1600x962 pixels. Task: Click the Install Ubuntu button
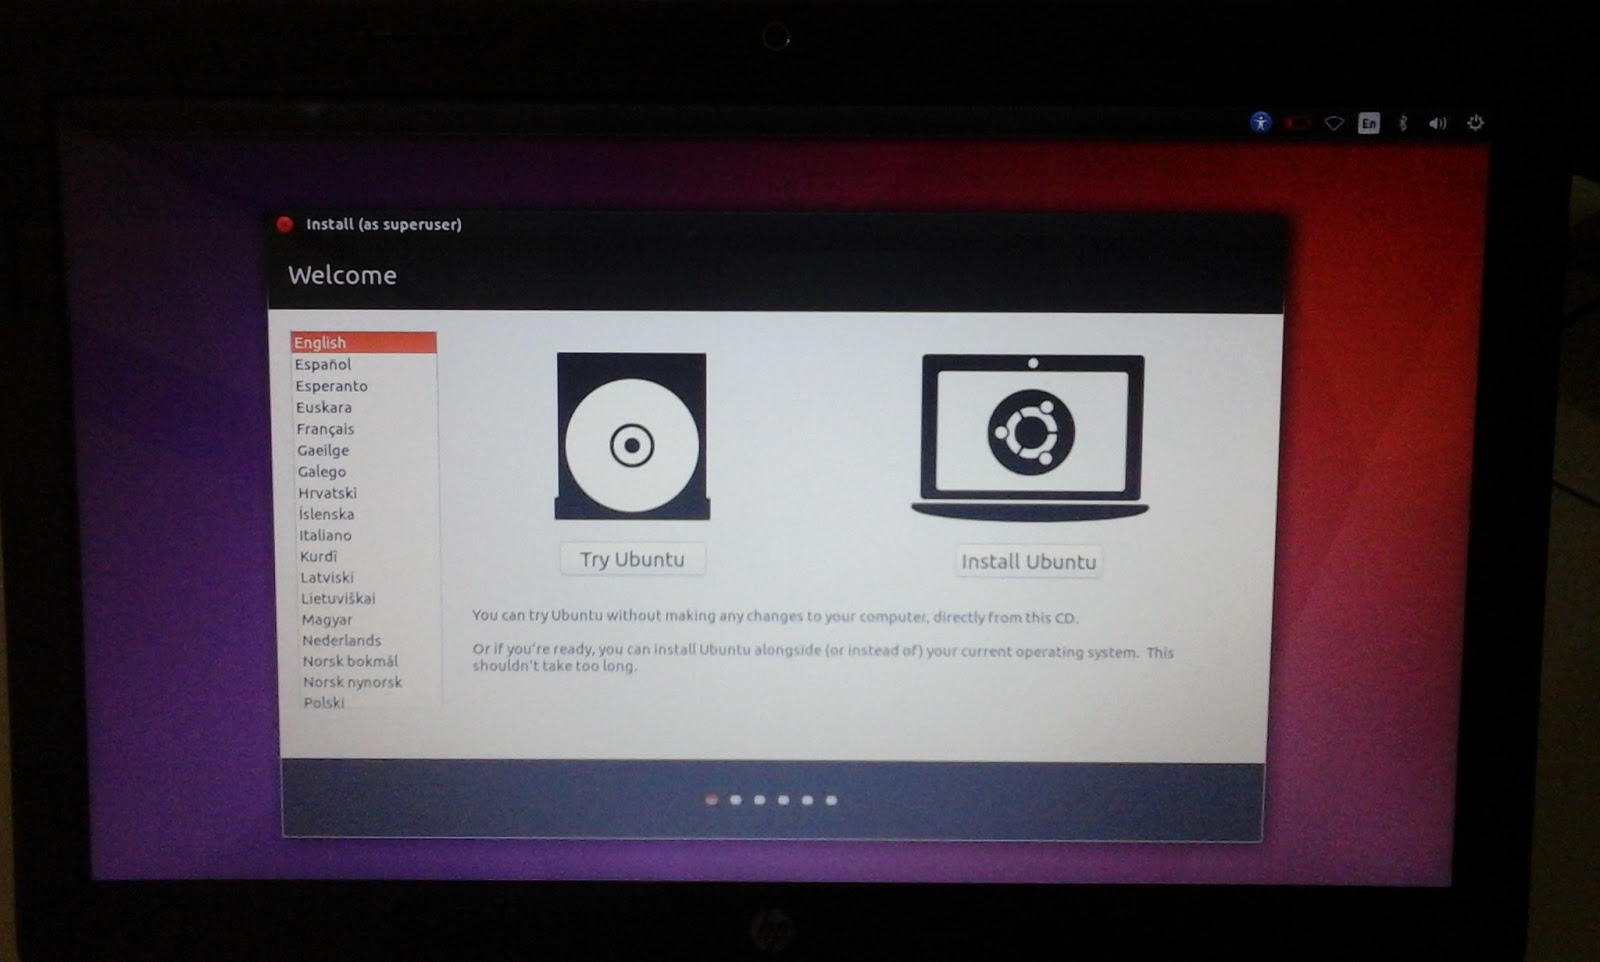[x=1028, y=561]
